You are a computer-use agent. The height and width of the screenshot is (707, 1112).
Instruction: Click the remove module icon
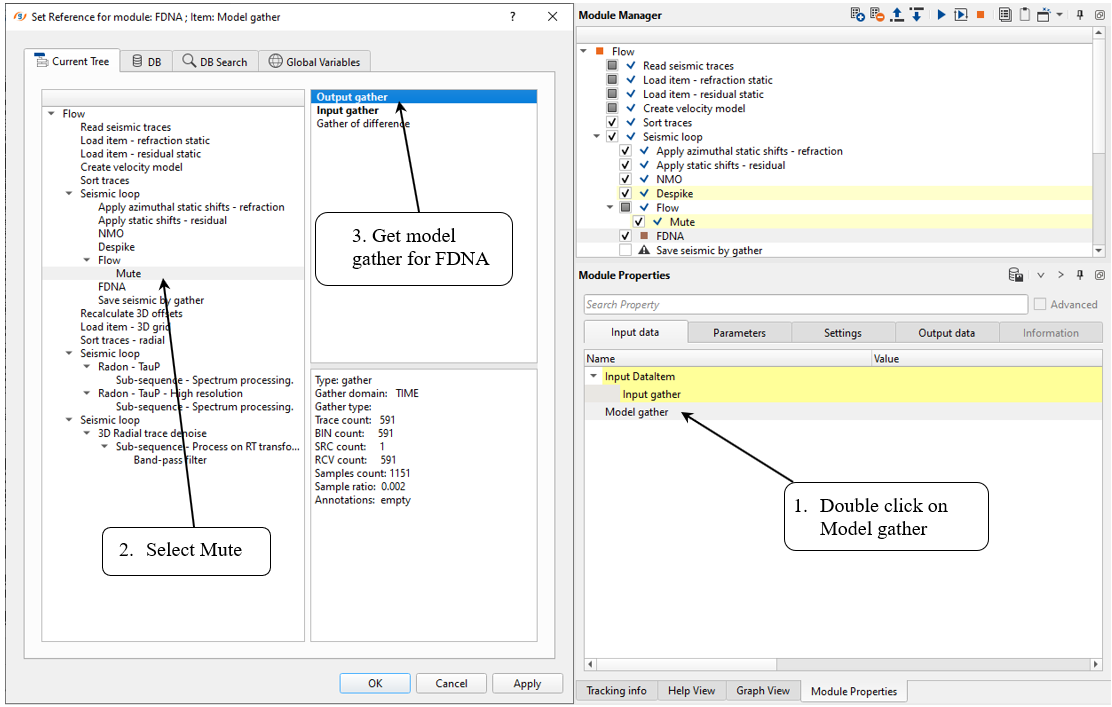click(877, 15)
